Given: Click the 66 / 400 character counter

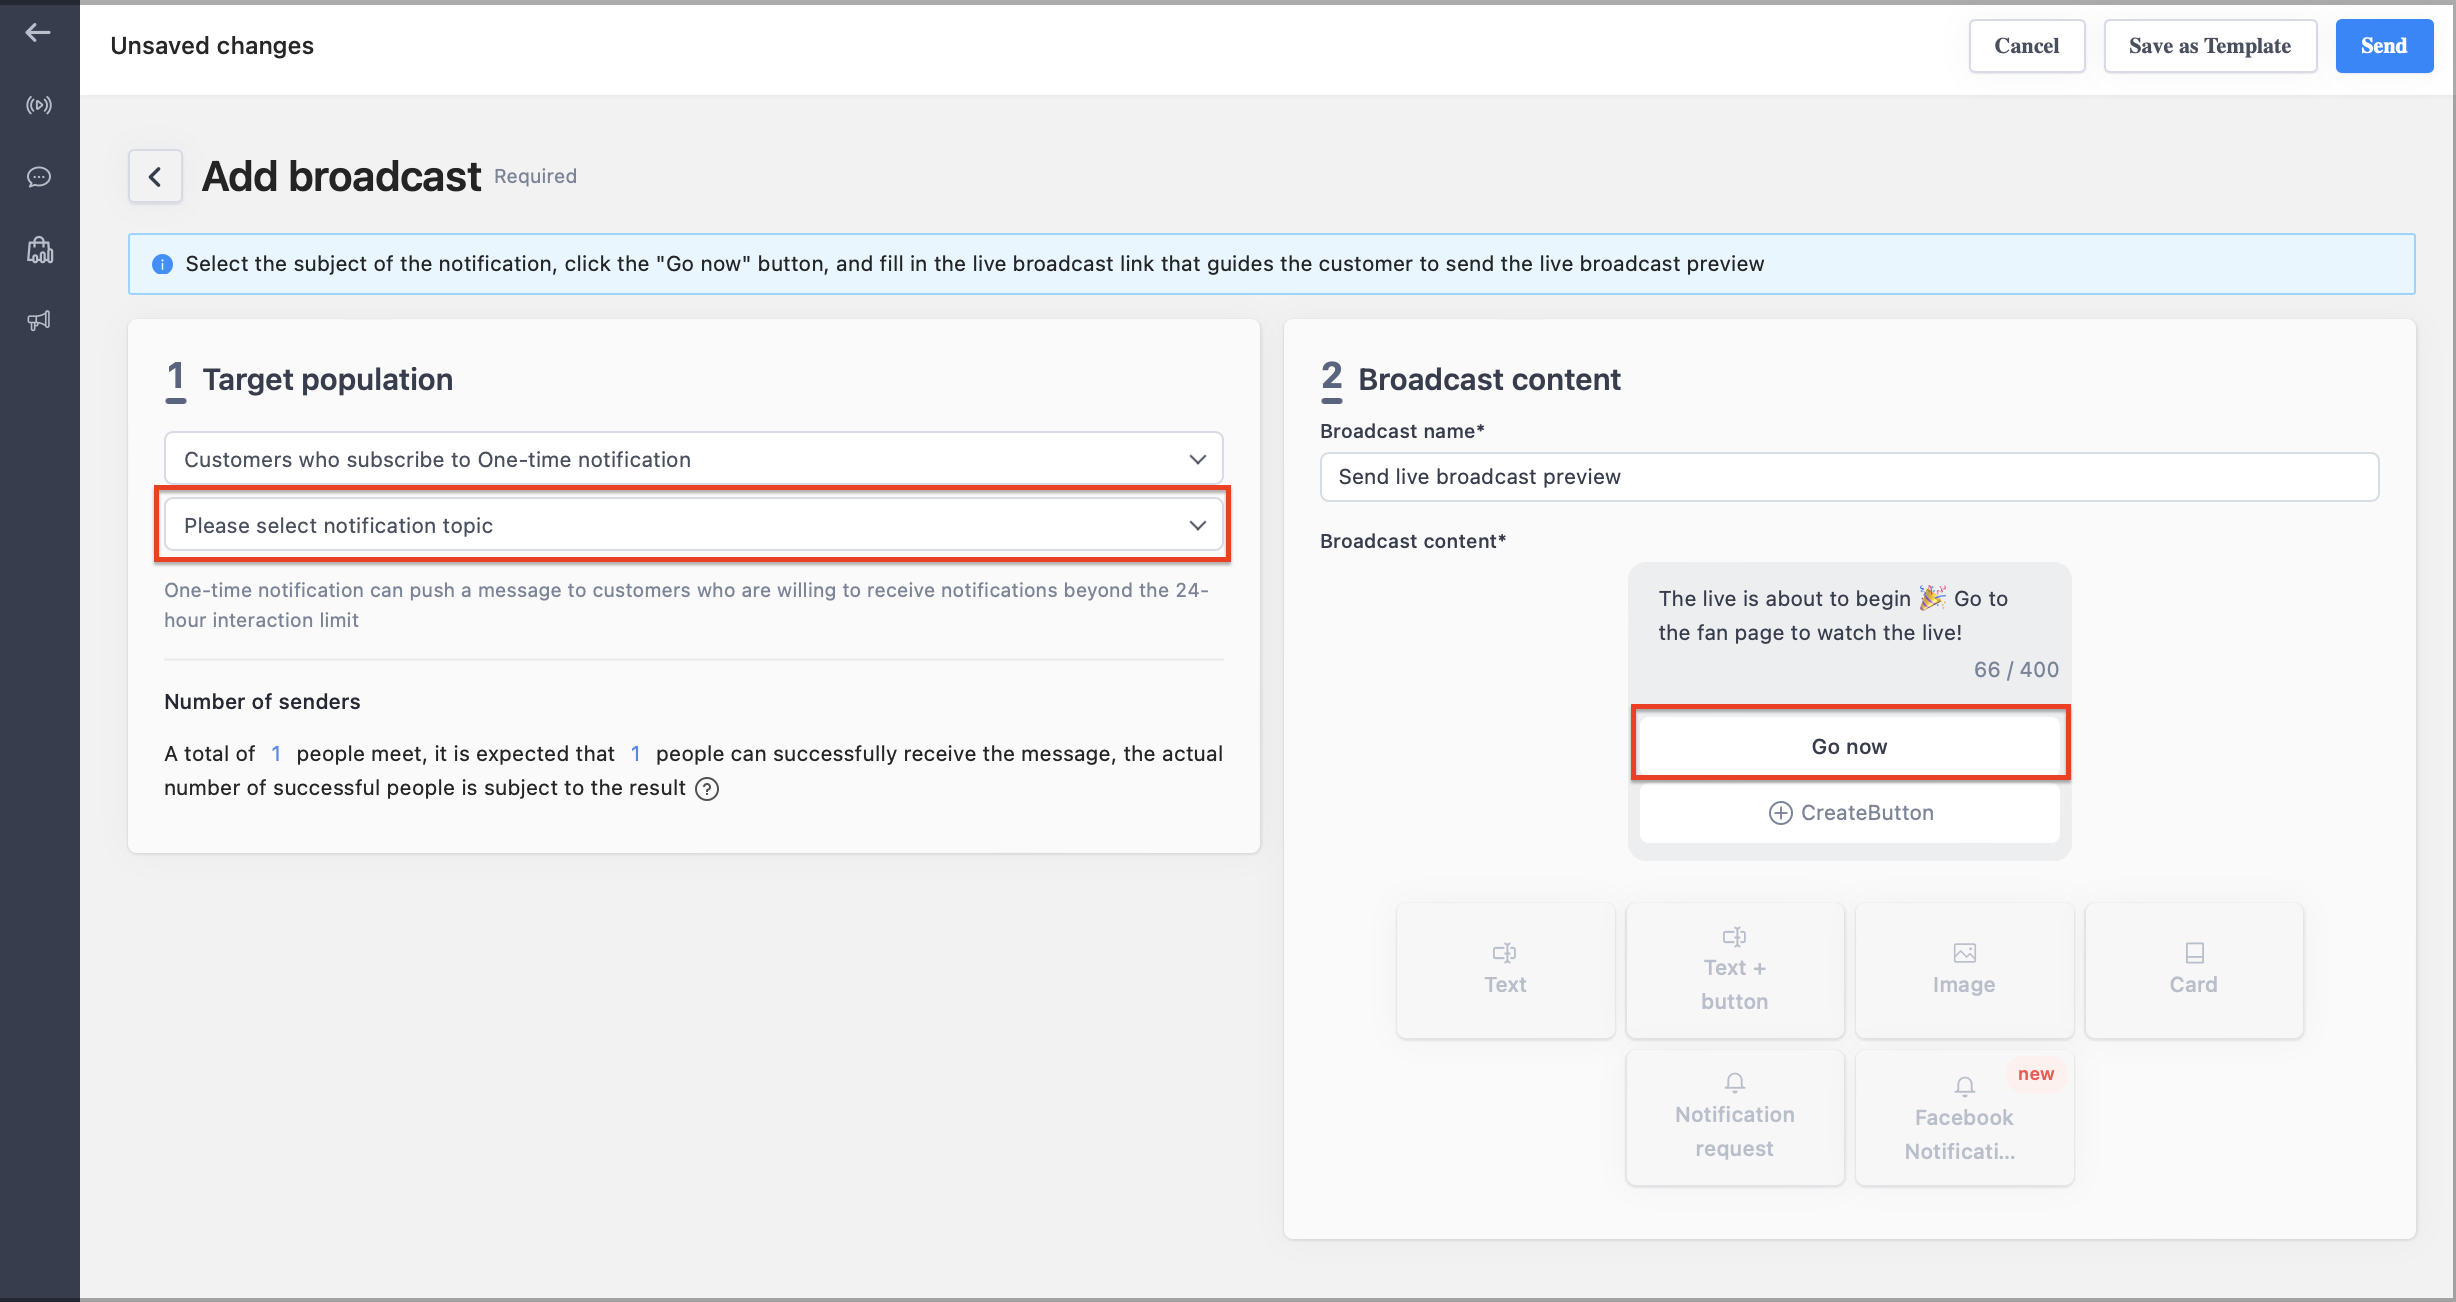Looking at the screenshot, I should (x=2016, y=670).
